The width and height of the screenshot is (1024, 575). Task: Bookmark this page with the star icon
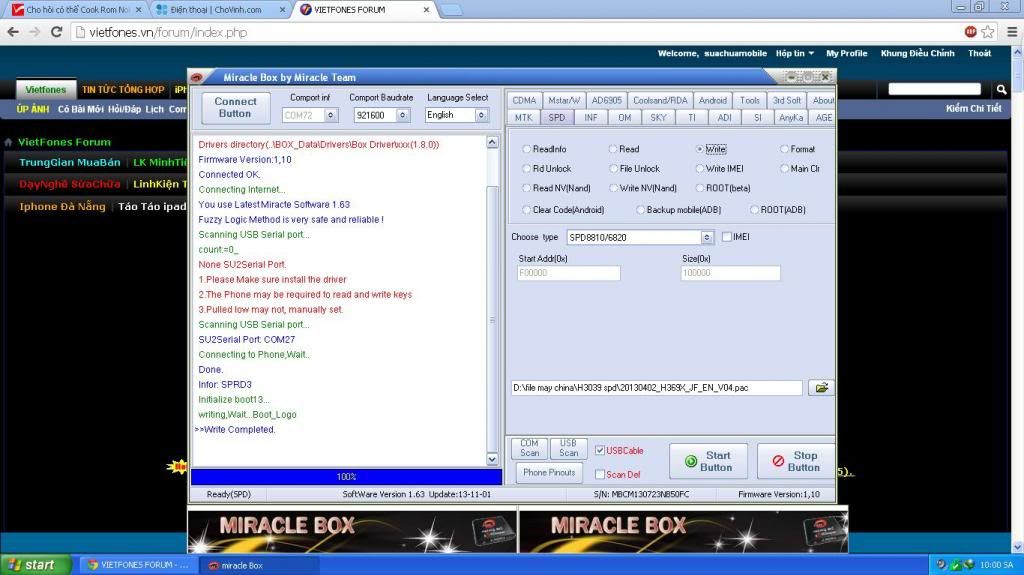[988, 31]
